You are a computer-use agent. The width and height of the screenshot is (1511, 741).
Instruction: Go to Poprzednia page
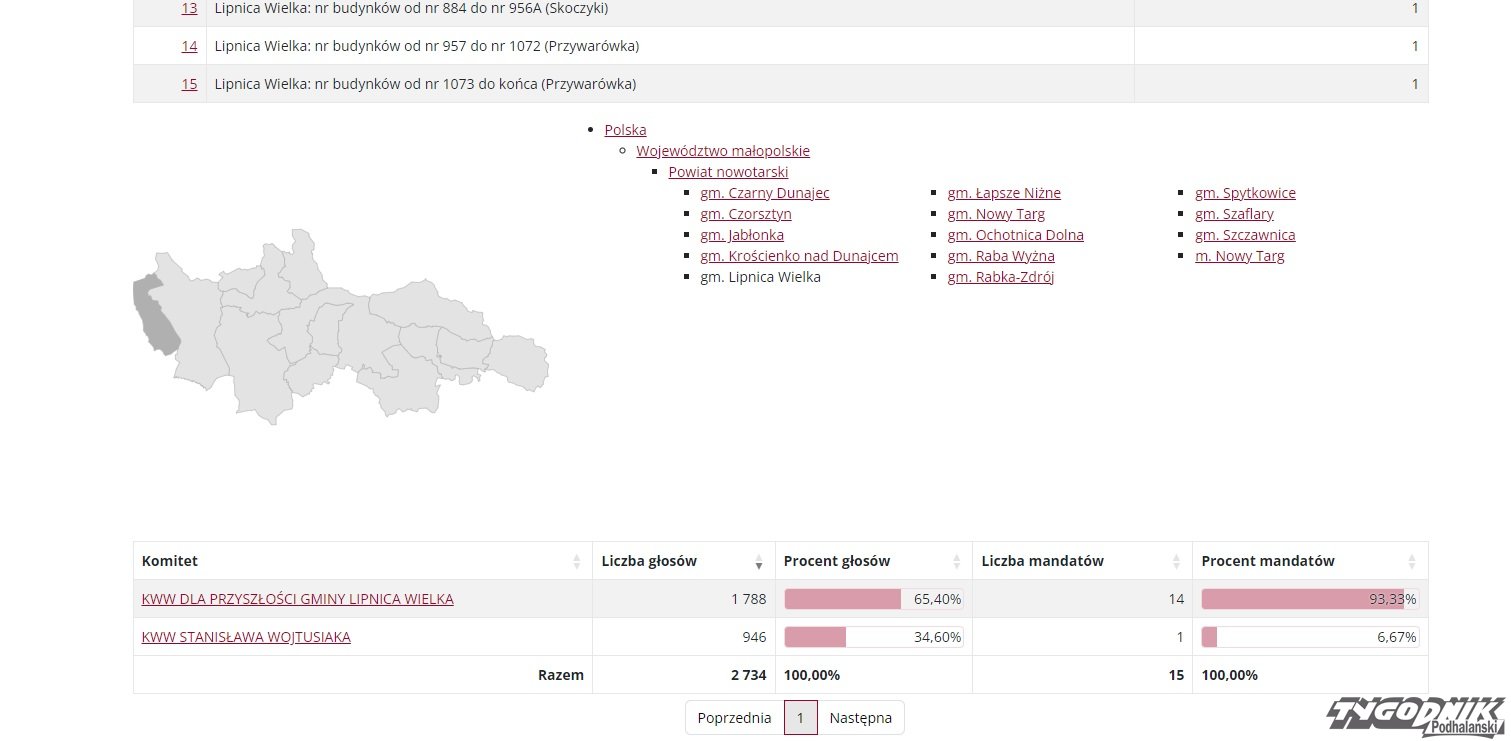click(734, 718)
